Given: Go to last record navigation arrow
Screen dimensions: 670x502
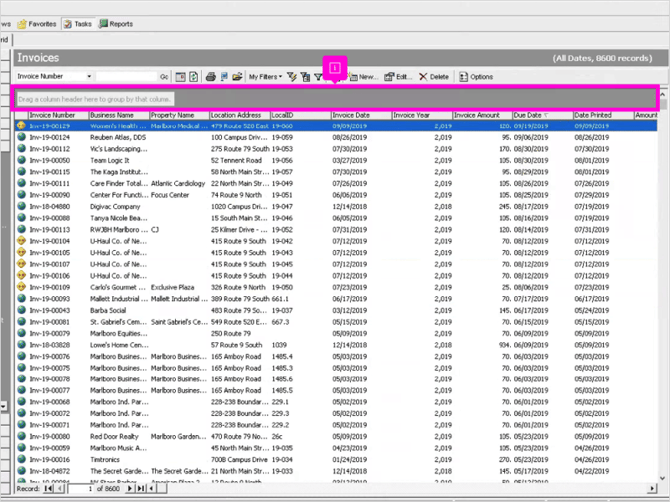Looking at the screenshot, I should [141, 488].
